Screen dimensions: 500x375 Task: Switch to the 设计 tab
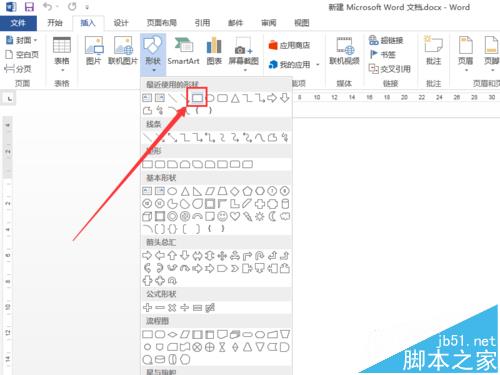click(x=121, y=23)
